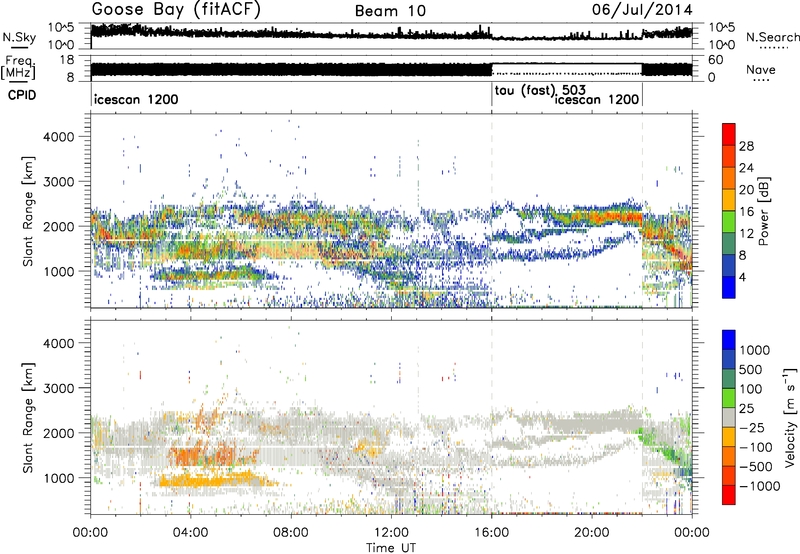Click the '-500' tick on Velocity colorbar
800x554 pixels.
[x=756, y=466]
